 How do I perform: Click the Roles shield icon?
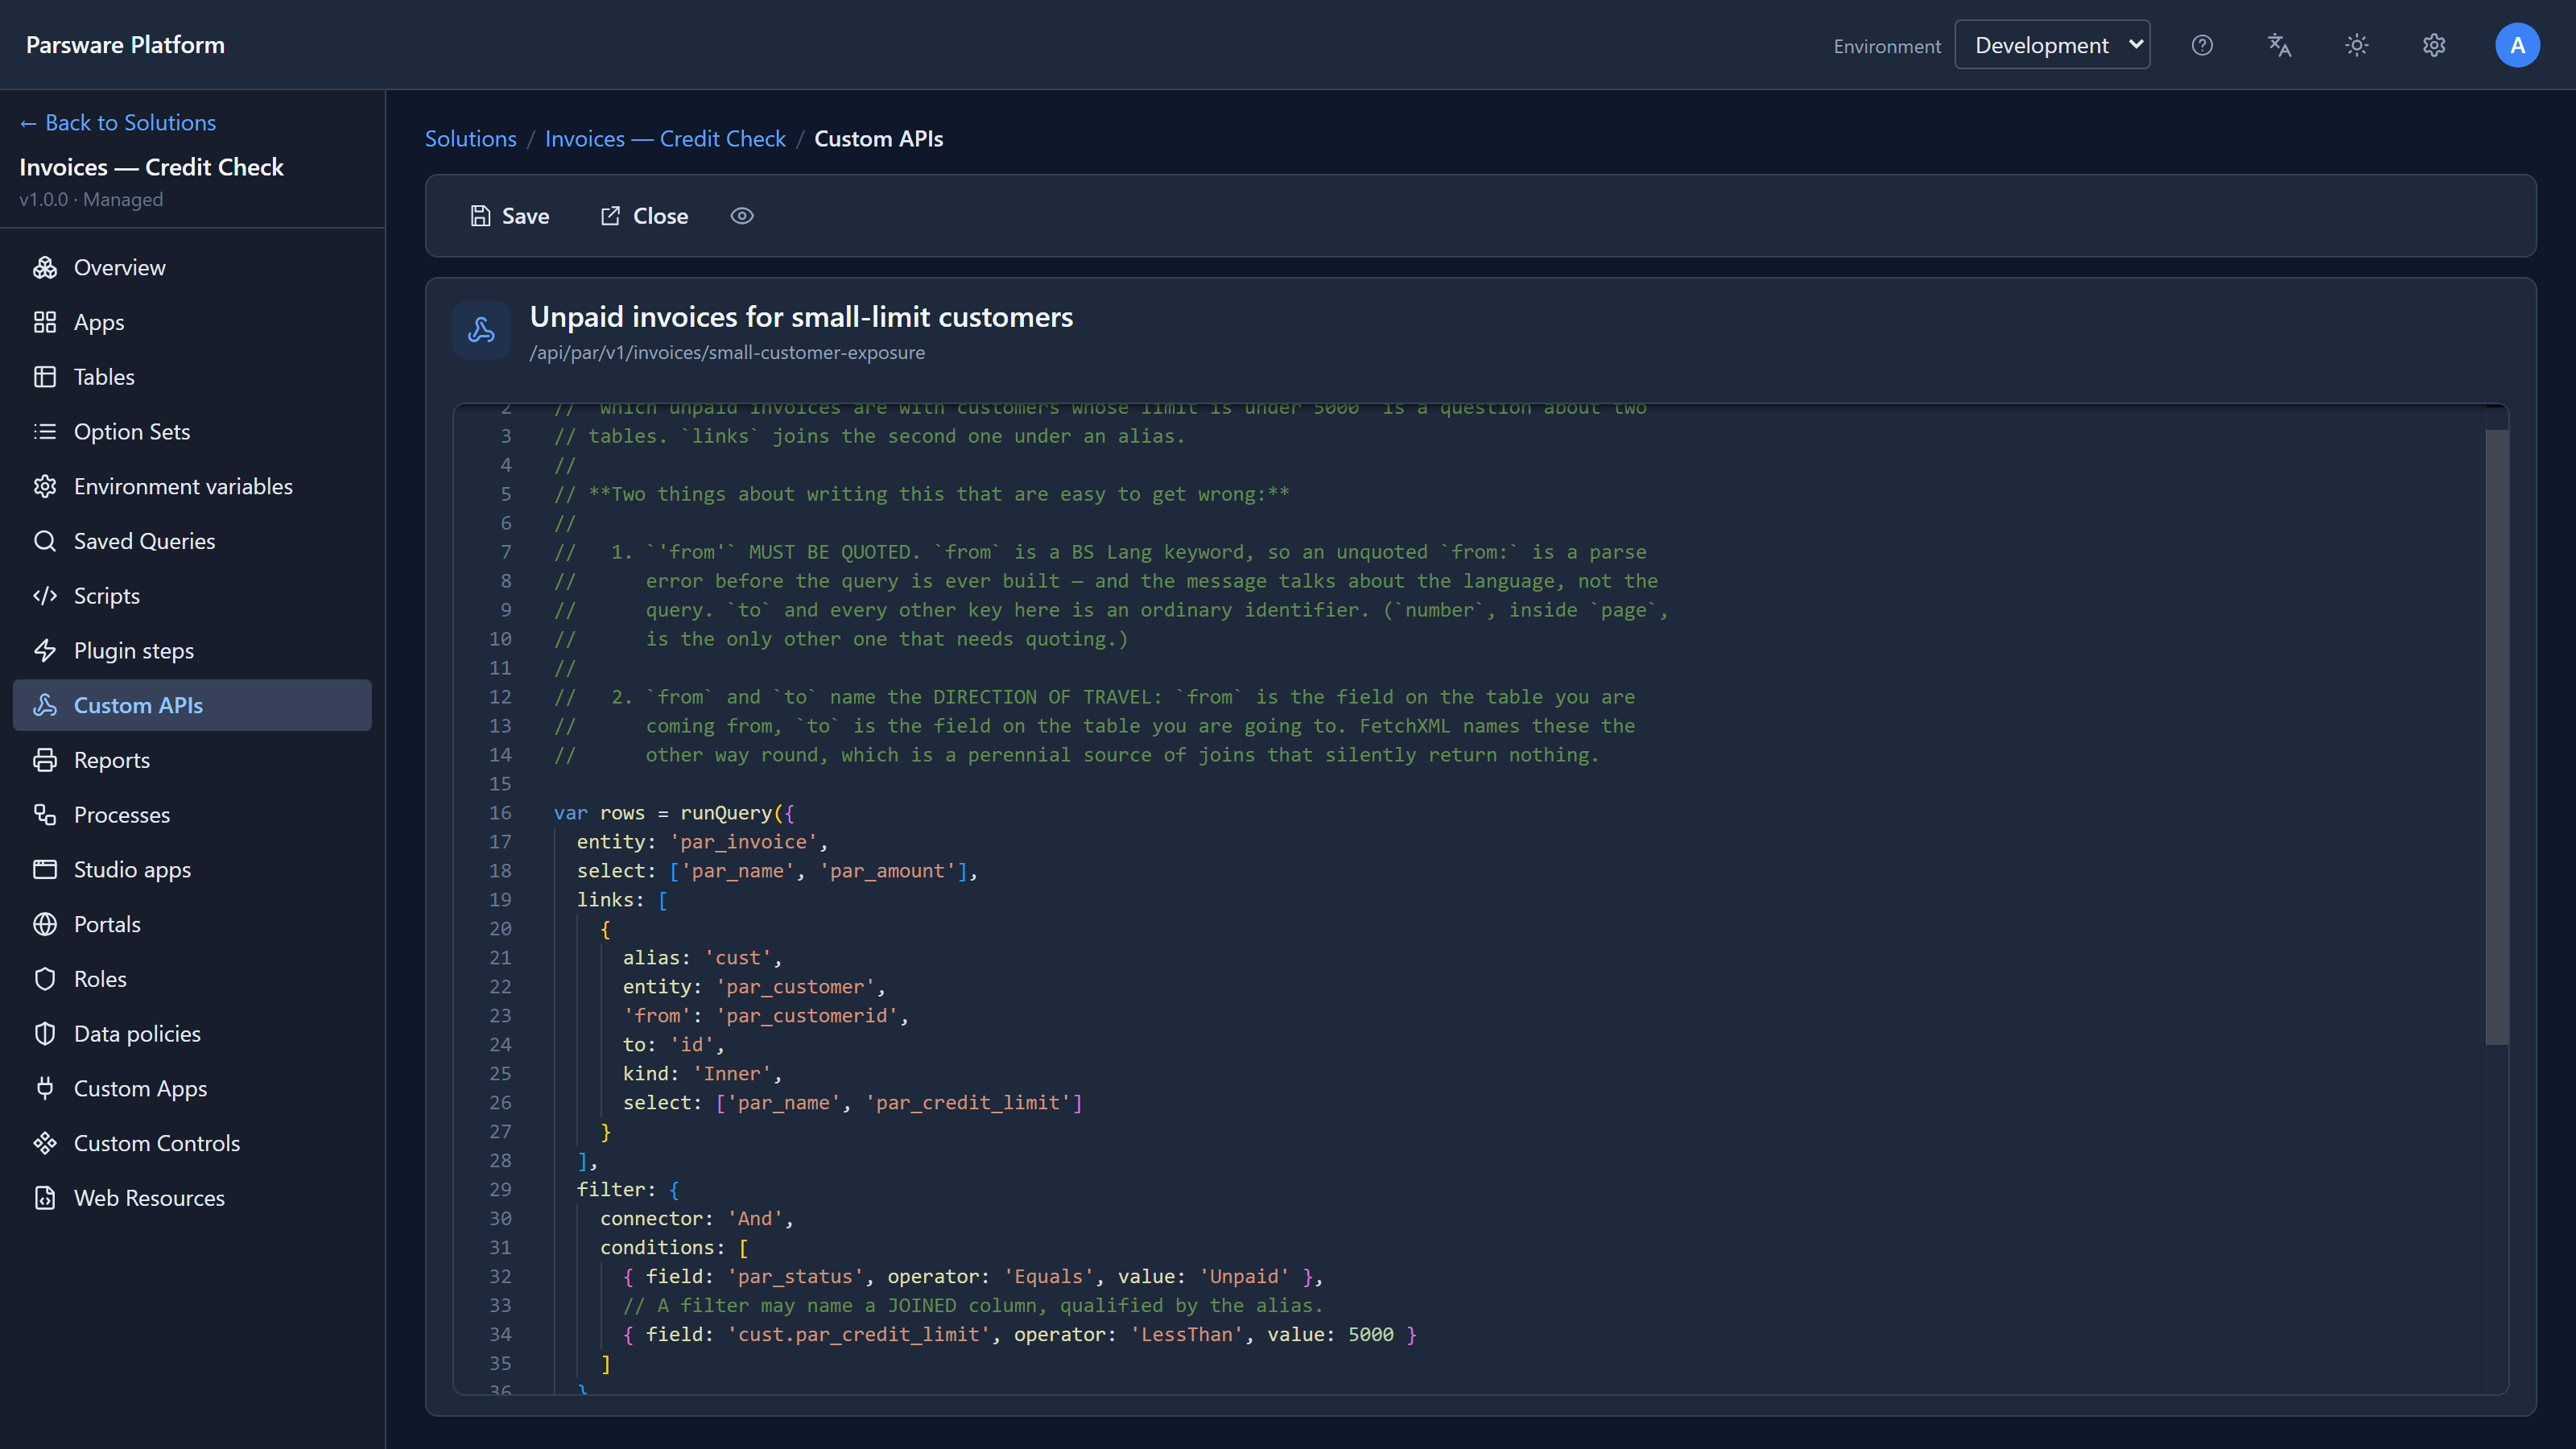pyautogui.click(x=45, y=979)
